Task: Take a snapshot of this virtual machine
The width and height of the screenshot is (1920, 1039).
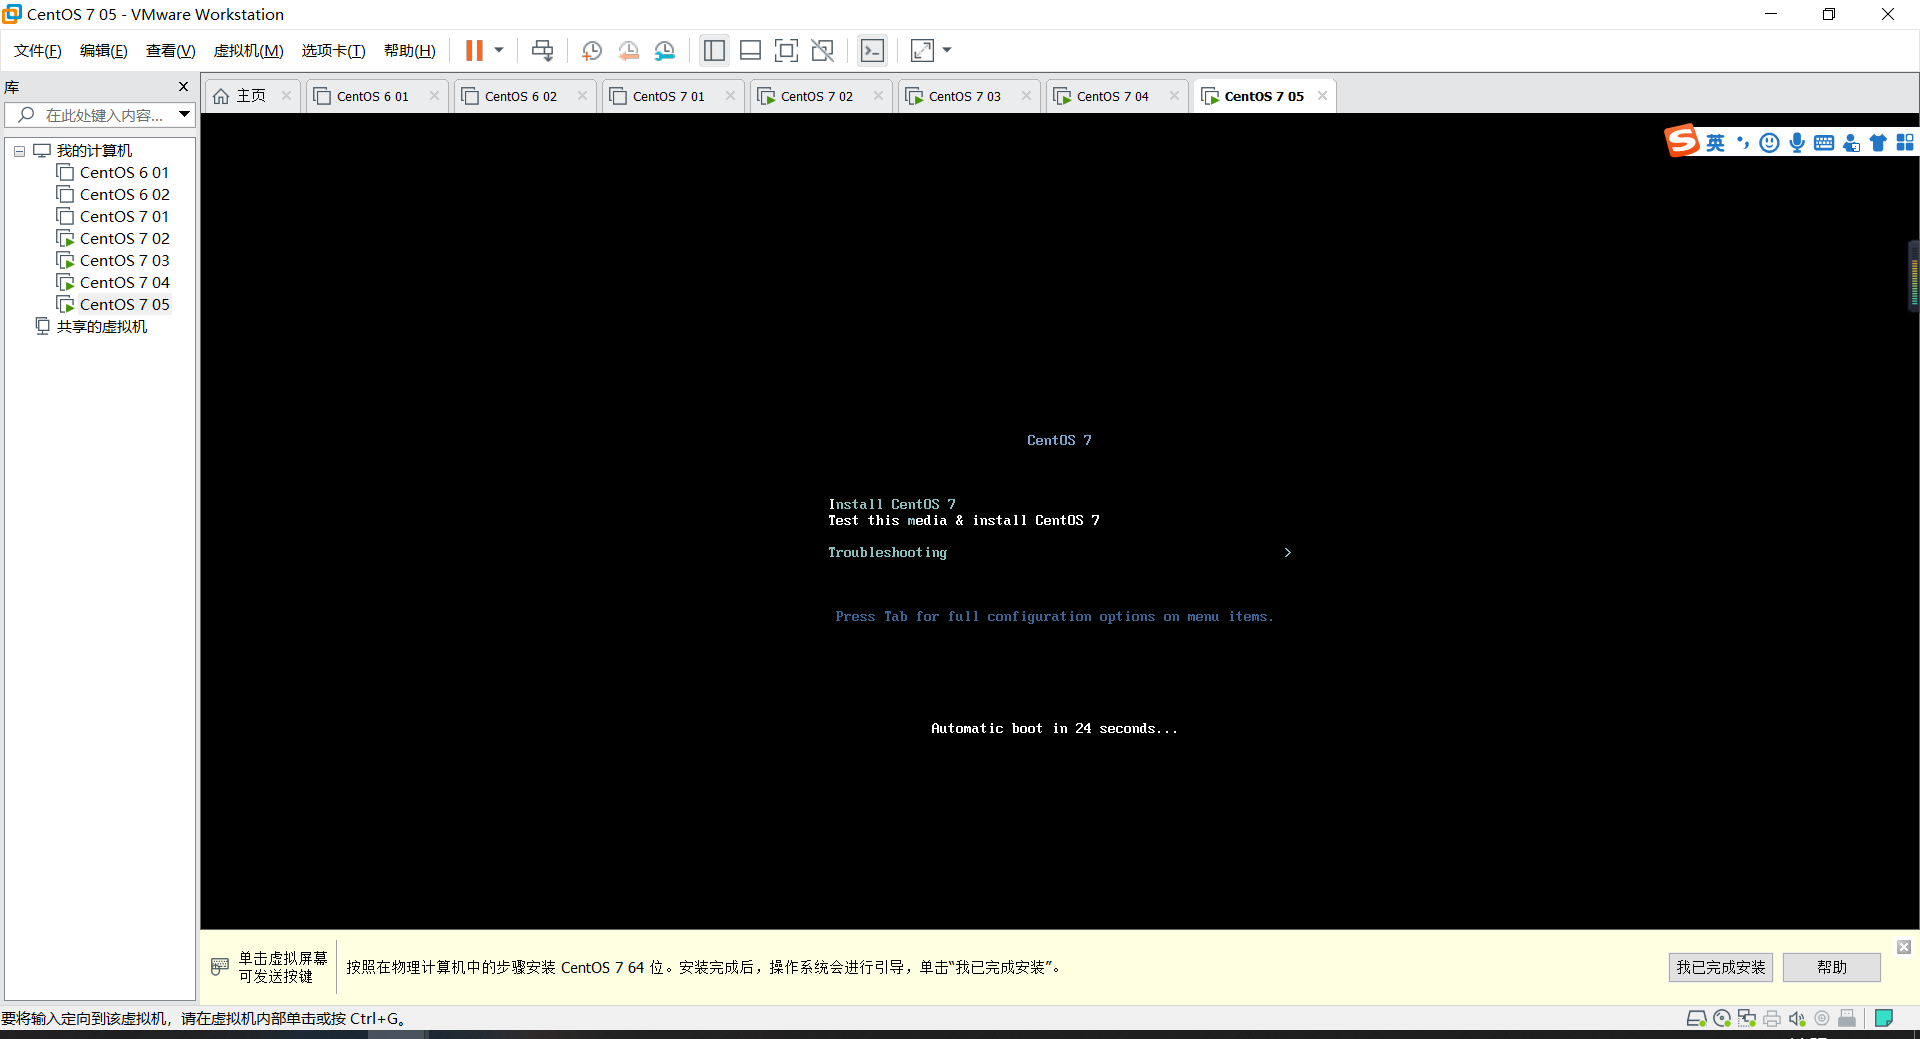Action: (592, 50)
